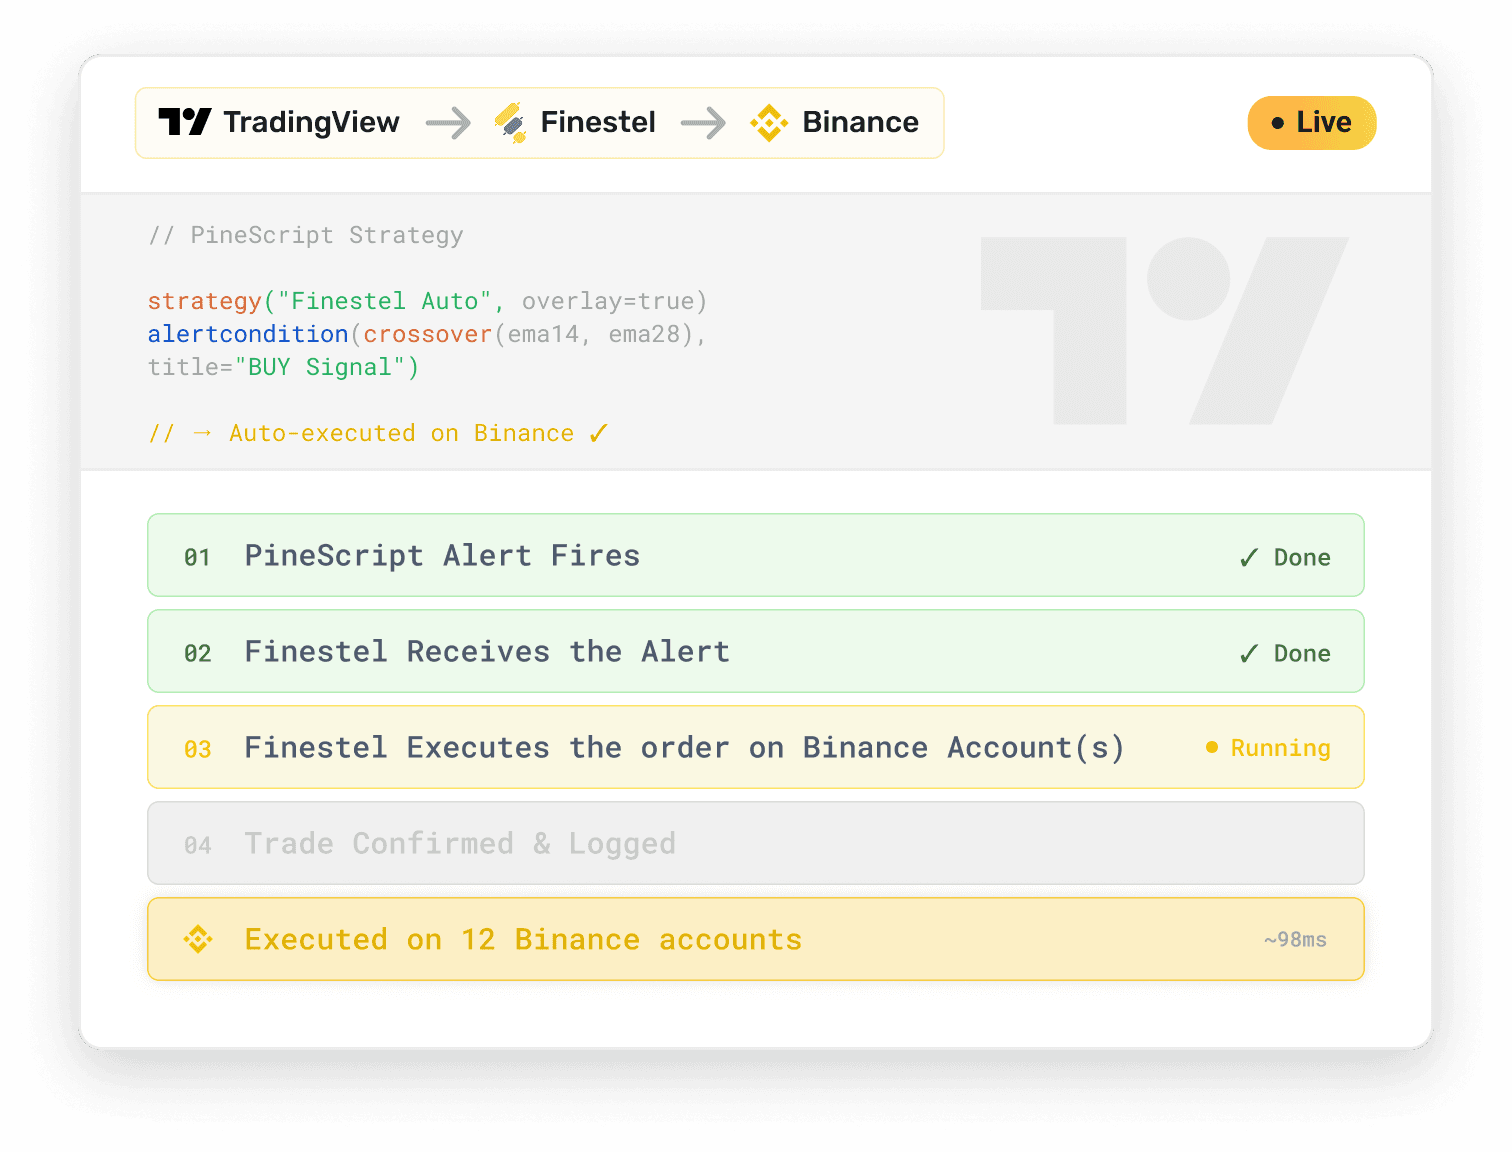This screenshot has width=1512, height=1152.
Task: Click the step number 02
Action: pyautogui.click(x=198, y=653)
